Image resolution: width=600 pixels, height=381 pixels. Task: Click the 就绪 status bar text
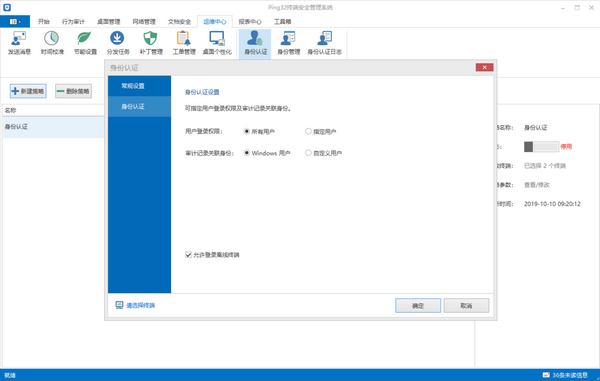tap(10, 376)
